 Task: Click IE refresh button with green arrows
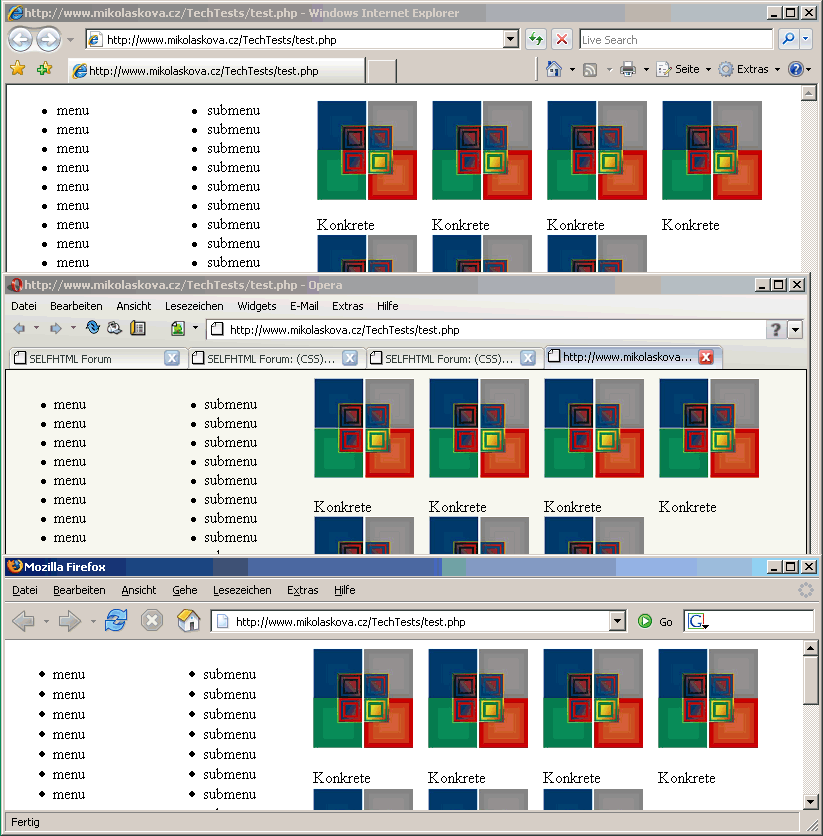click(x=536, y=39)
